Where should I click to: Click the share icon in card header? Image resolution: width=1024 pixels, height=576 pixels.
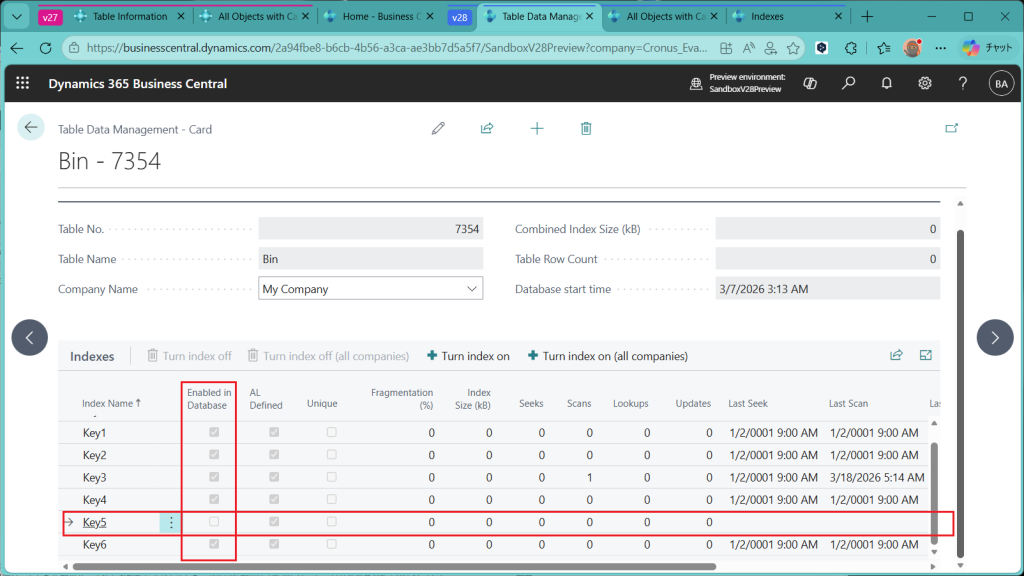(487, 128)
